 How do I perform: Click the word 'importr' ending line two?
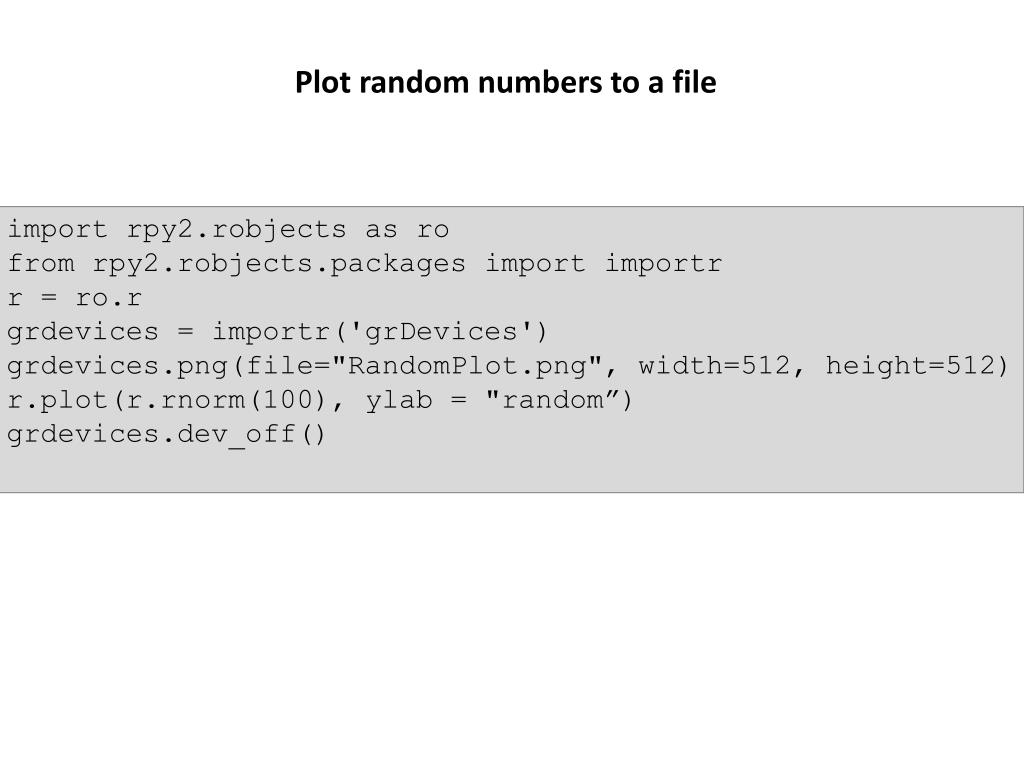coord(663,264)
